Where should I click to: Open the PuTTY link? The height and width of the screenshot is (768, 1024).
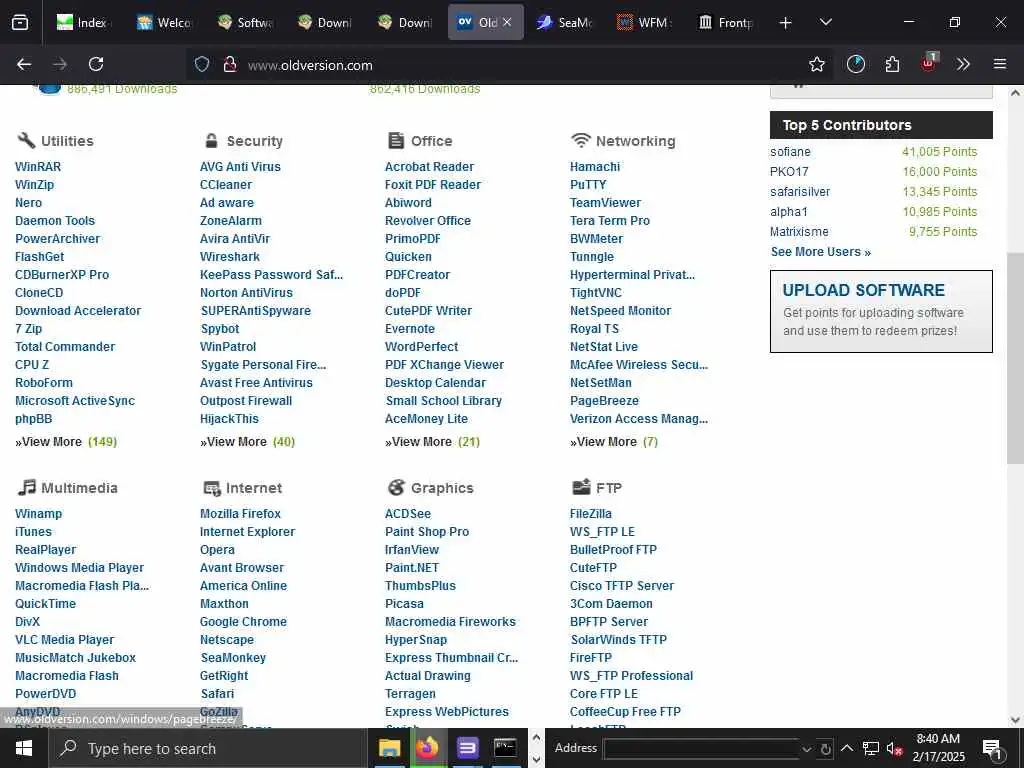[588, 185]
